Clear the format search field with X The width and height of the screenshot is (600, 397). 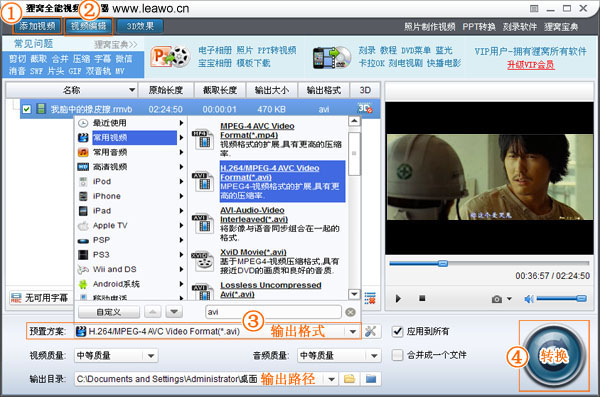pyautogui.click(x=350, y=312)
